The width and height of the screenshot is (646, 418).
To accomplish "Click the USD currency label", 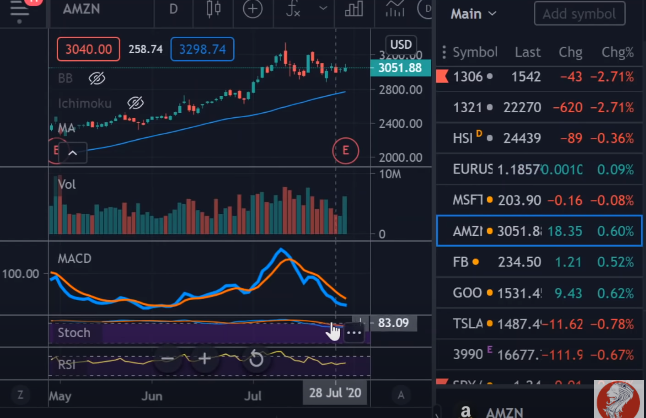I will (x=401, y=44).
